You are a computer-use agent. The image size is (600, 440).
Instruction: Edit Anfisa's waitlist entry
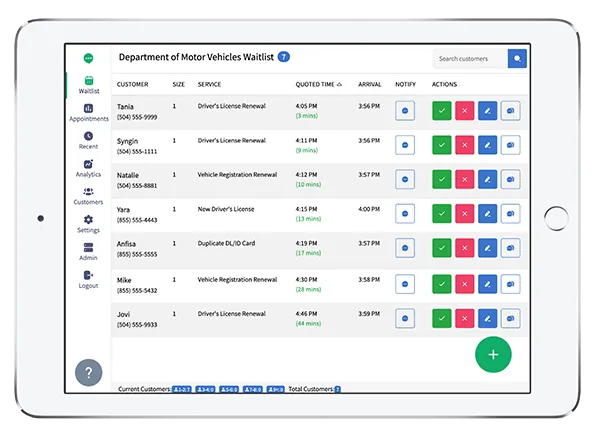tap(488, 248)
